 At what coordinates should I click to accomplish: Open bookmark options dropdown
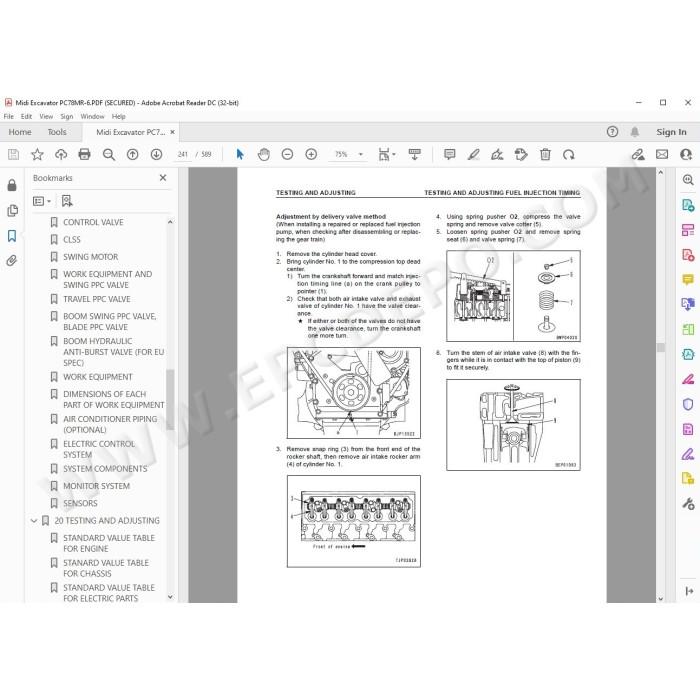42,201
